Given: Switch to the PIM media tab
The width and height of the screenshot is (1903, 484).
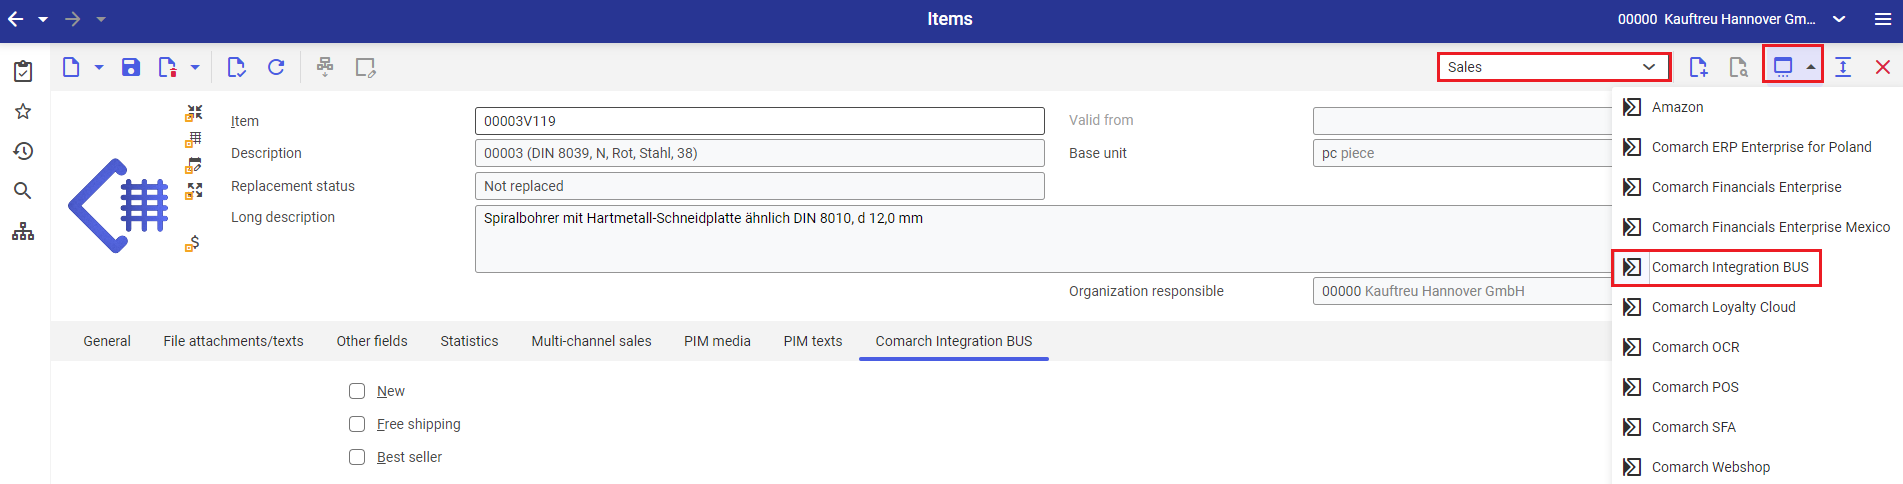Looking at the screenshot, I should tap(717, 341).
